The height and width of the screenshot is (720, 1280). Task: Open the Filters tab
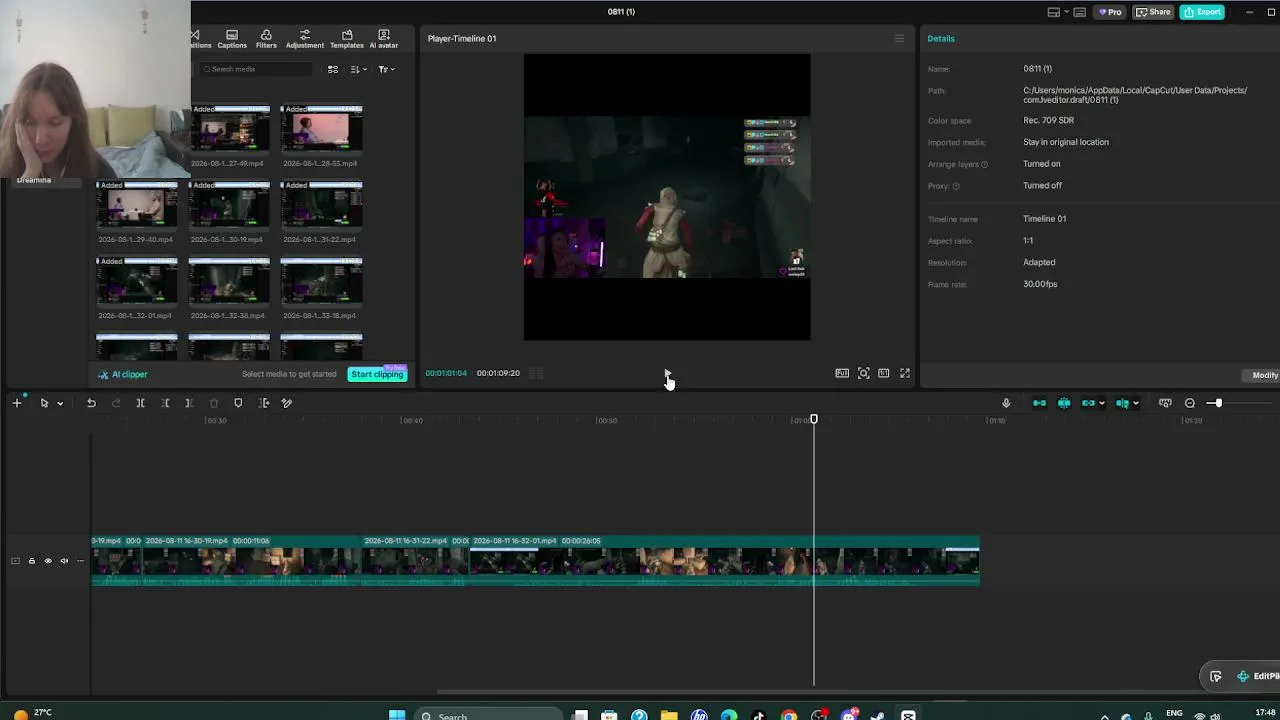click(x=266, y=39)
